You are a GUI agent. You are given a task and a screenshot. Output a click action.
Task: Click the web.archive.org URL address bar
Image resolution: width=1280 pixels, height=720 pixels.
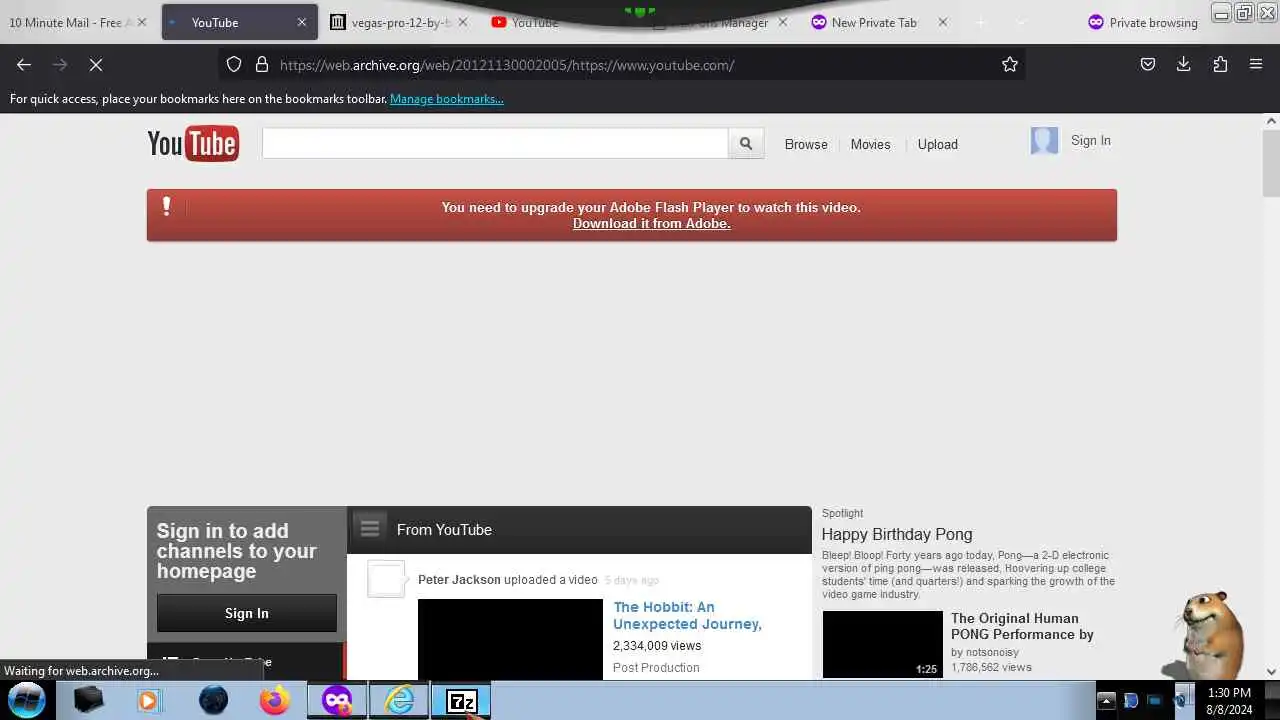[620, 64]
